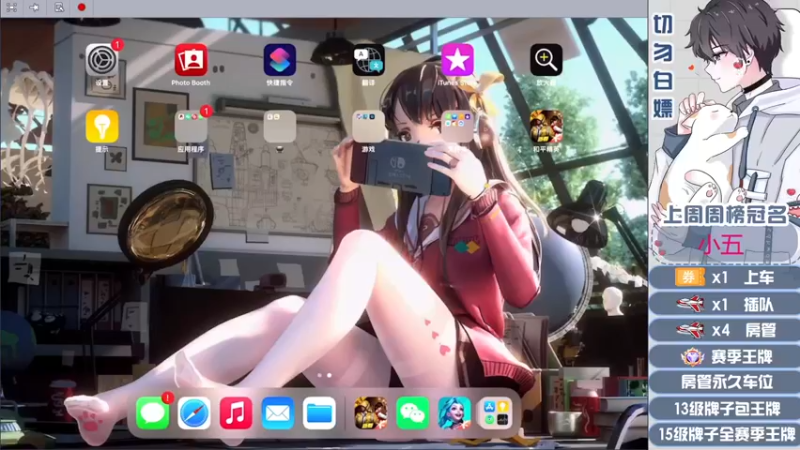This screenshot has width=800, height=450.
Task: Open the App Library folder in dock
Action: click(x=496, y=413)
